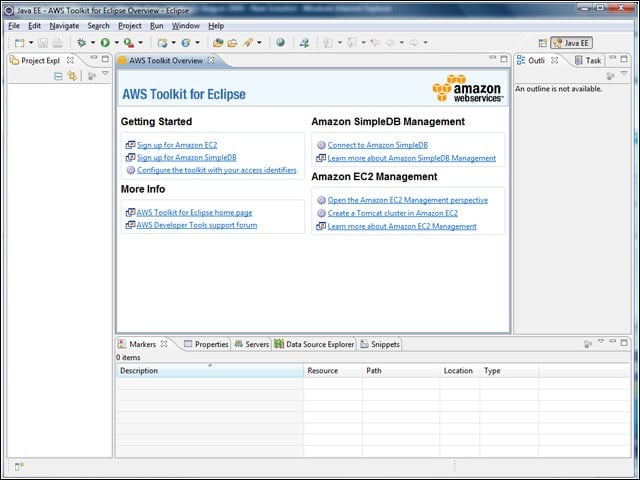Click the New wizard toolbar icon

pyautogui.click(x=19, y=42)
